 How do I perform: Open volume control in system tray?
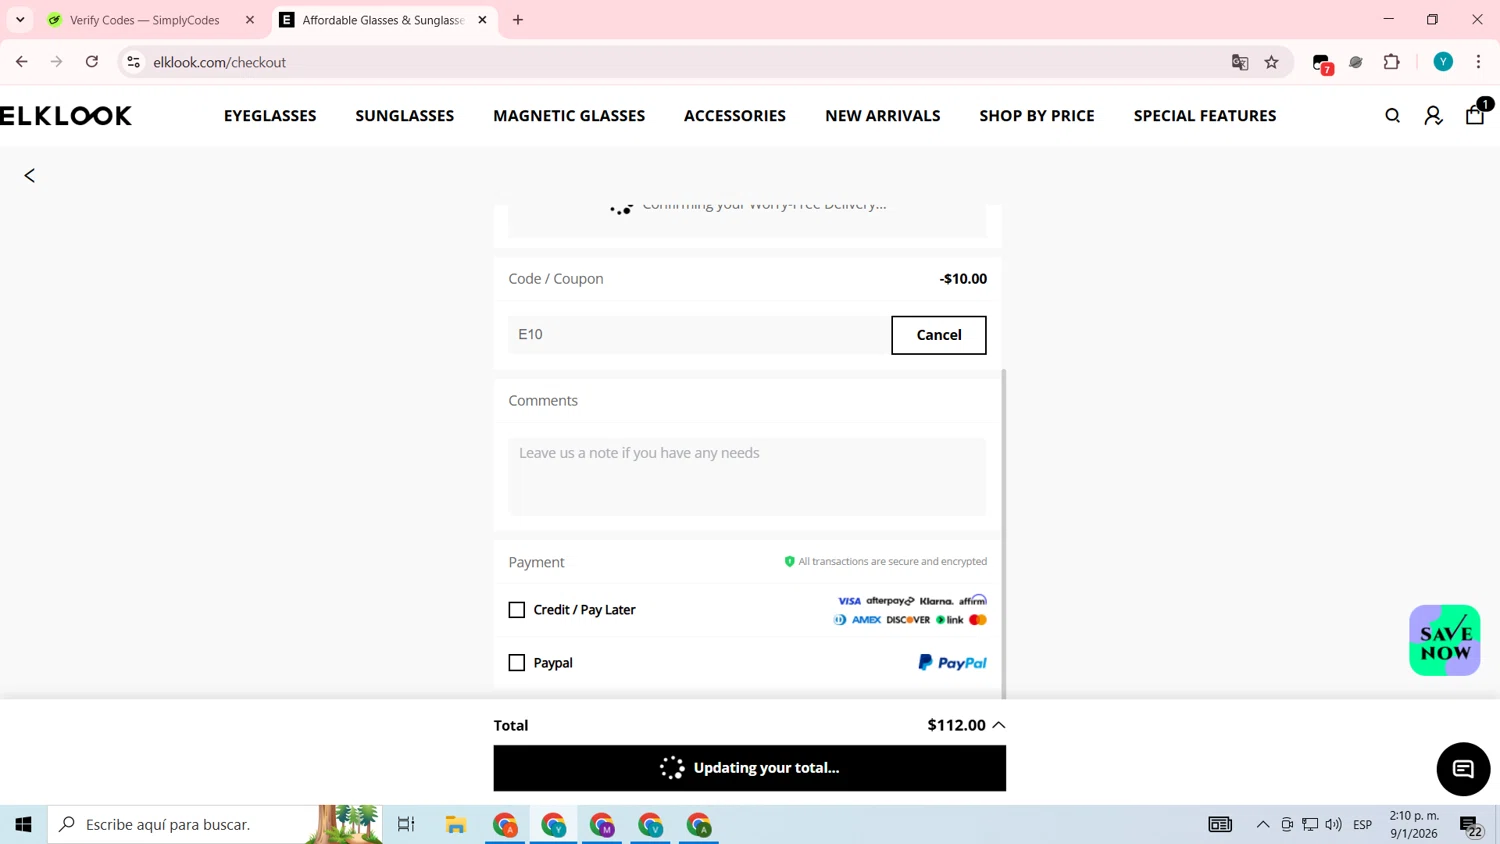pyautogui.click(x=1333, y=825)
